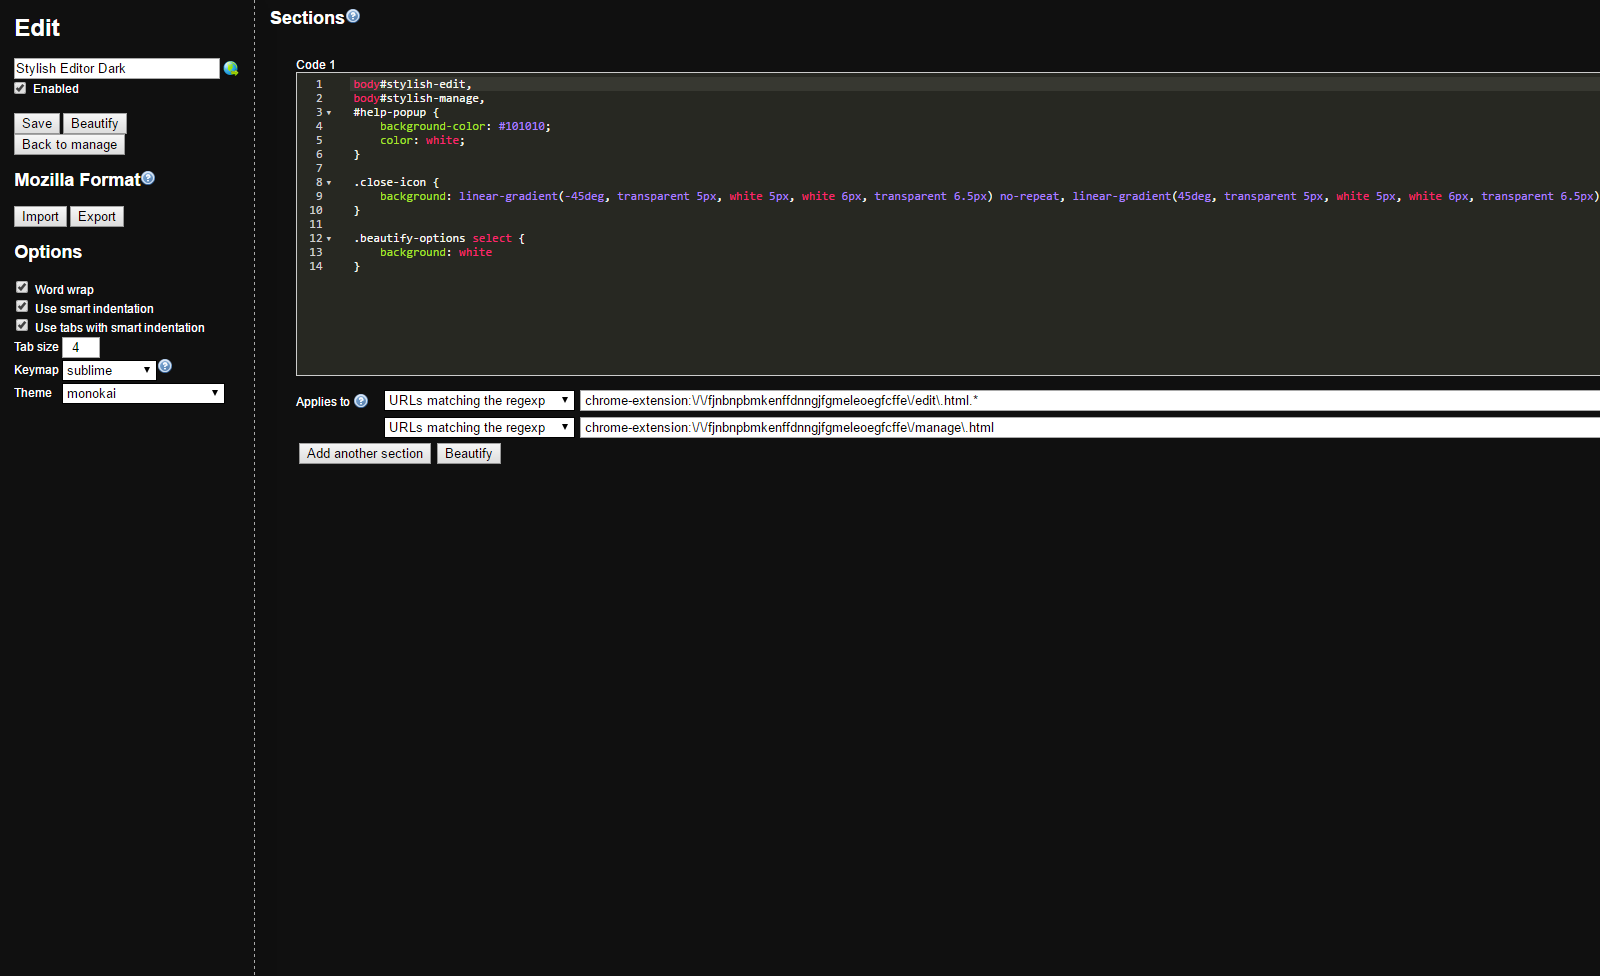Click the Import button
This screenshot has height=976, width=1600.
click(x=40, y=216)
